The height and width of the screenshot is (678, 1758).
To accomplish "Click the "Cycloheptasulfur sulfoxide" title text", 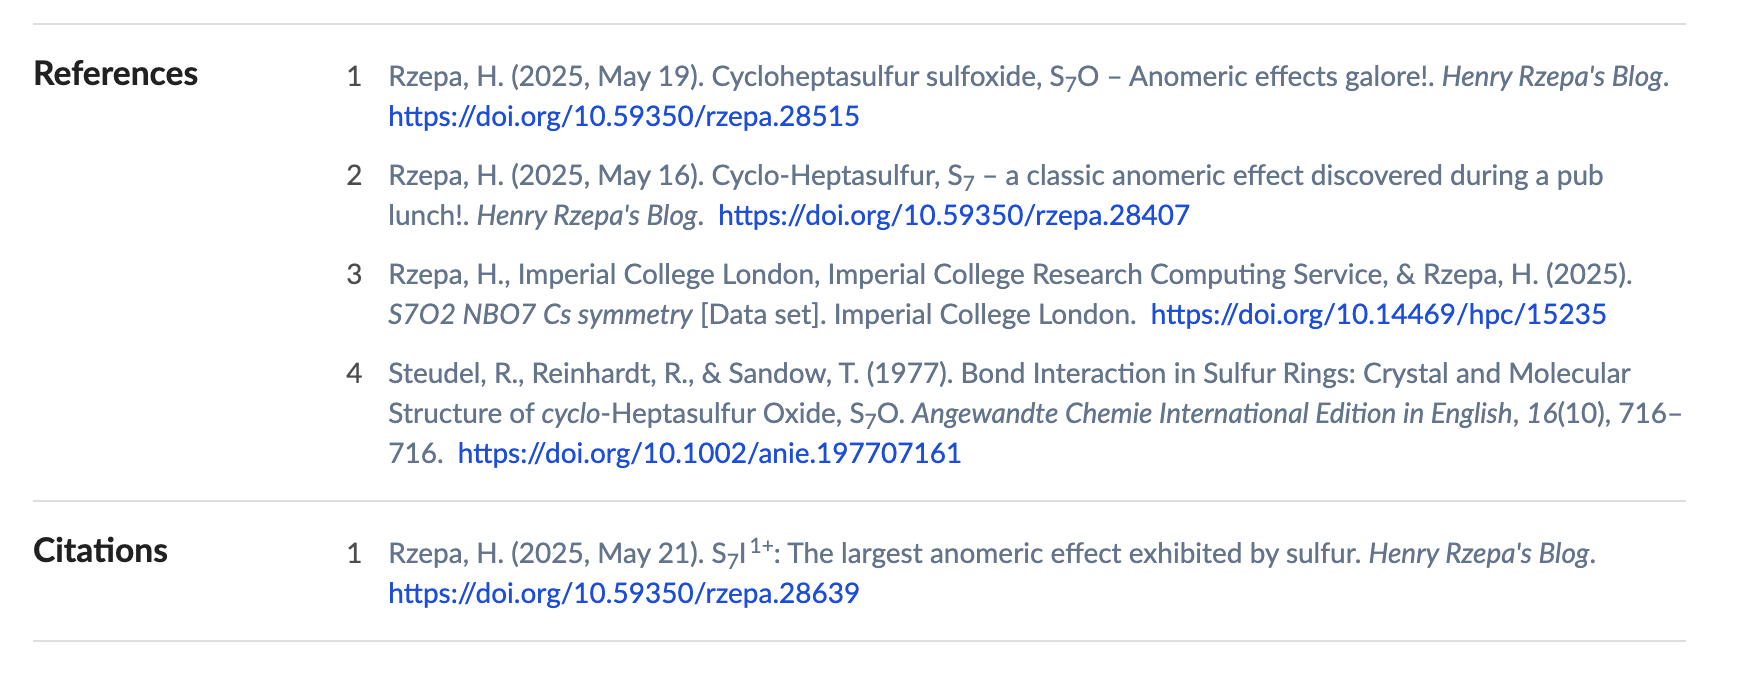I will pos(875,77).
